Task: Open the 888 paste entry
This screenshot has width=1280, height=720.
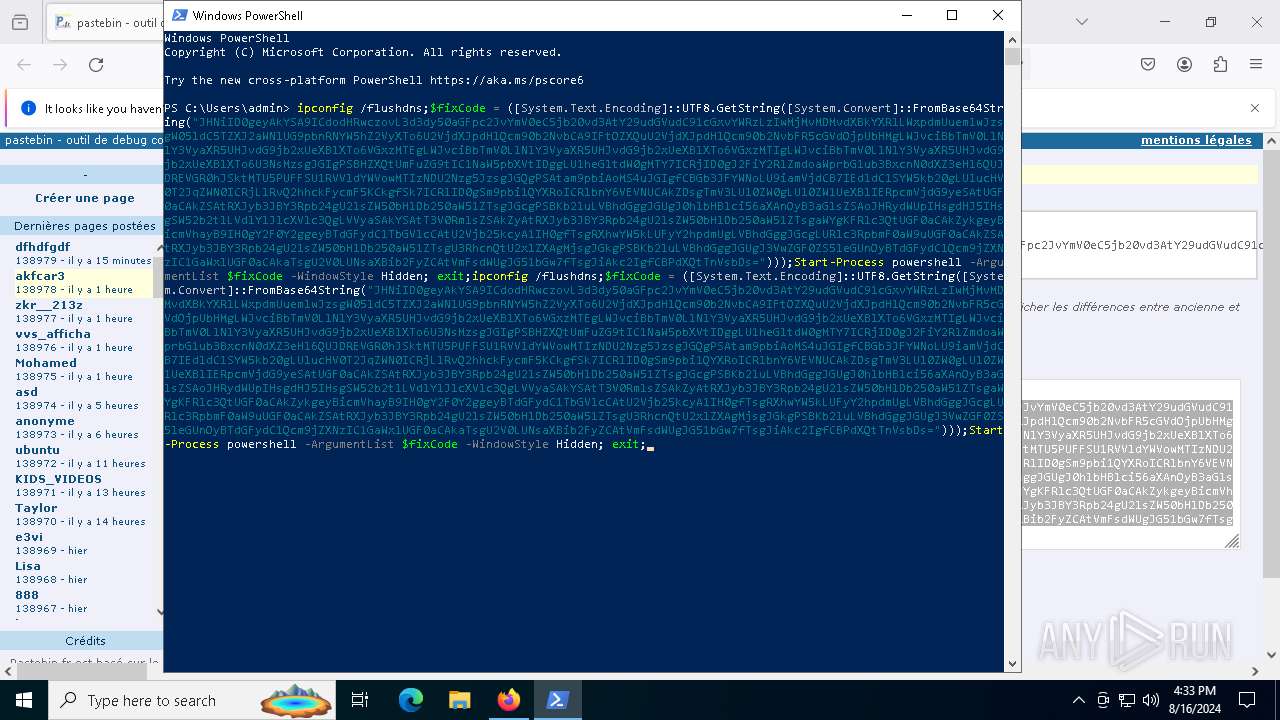Action: click(27, 595)
